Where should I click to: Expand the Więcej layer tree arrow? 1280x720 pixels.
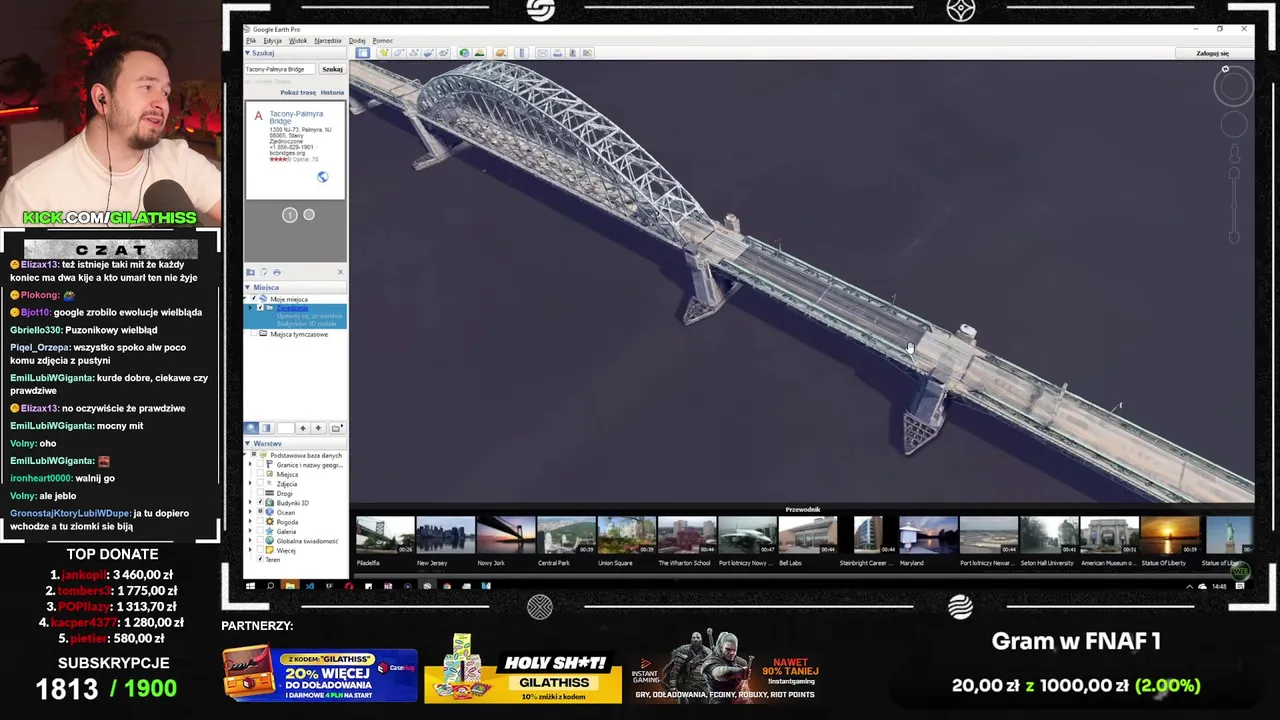(x=250, y=550)
